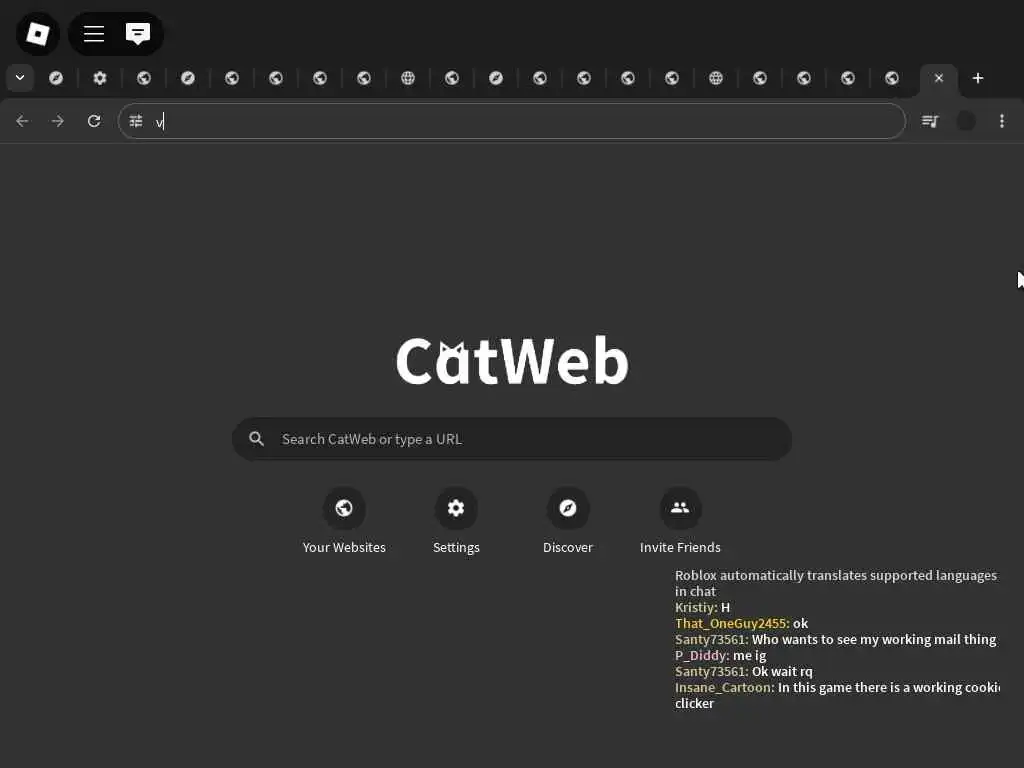Screen dimensions: 1024x768
Task: Toggle the Roblox chat window icon
Action: click(x=138, y=33)
